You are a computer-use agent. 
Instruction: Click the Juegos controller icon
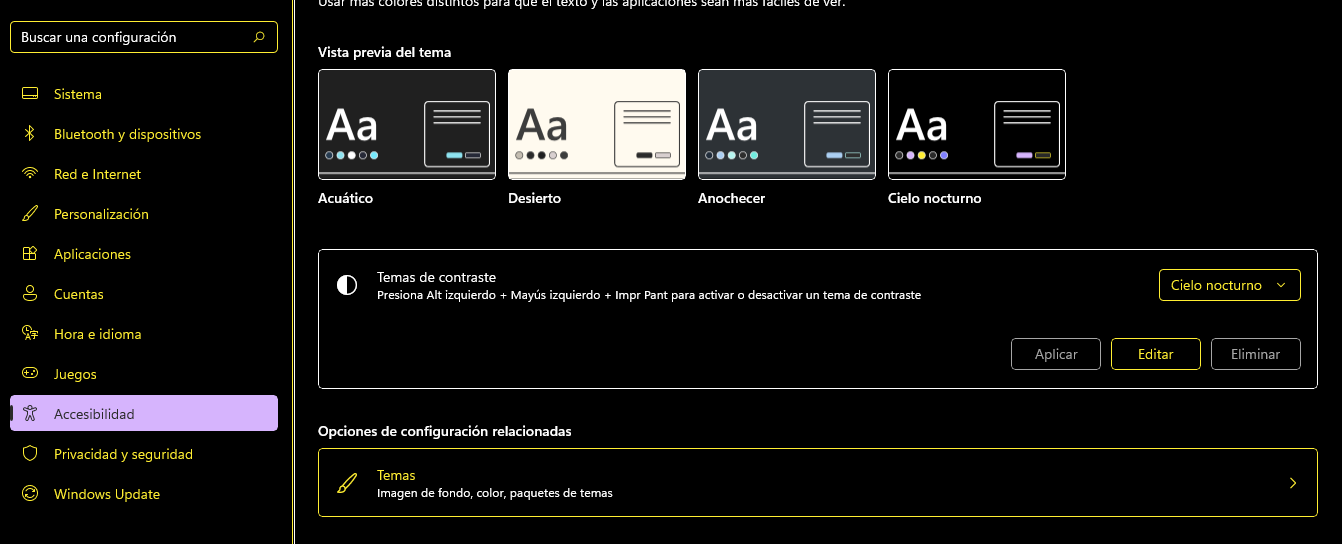30,374
